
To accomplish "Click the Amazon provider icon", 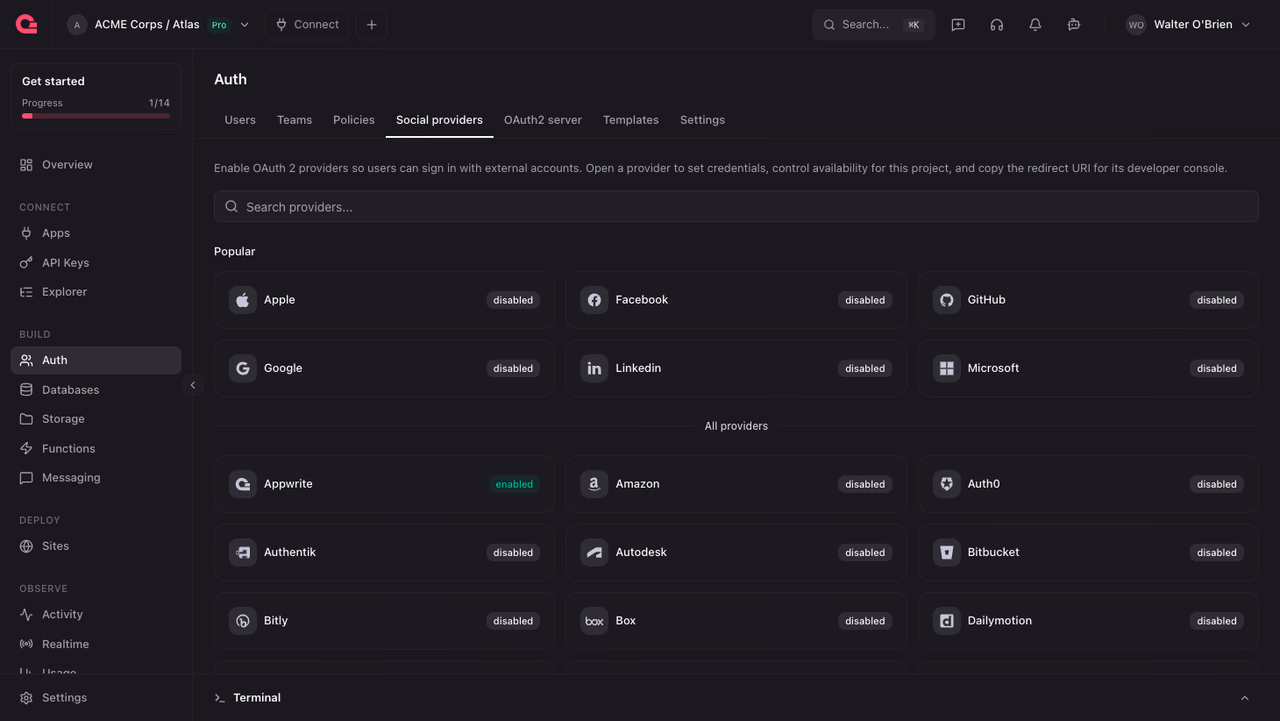I will [594, 484].
